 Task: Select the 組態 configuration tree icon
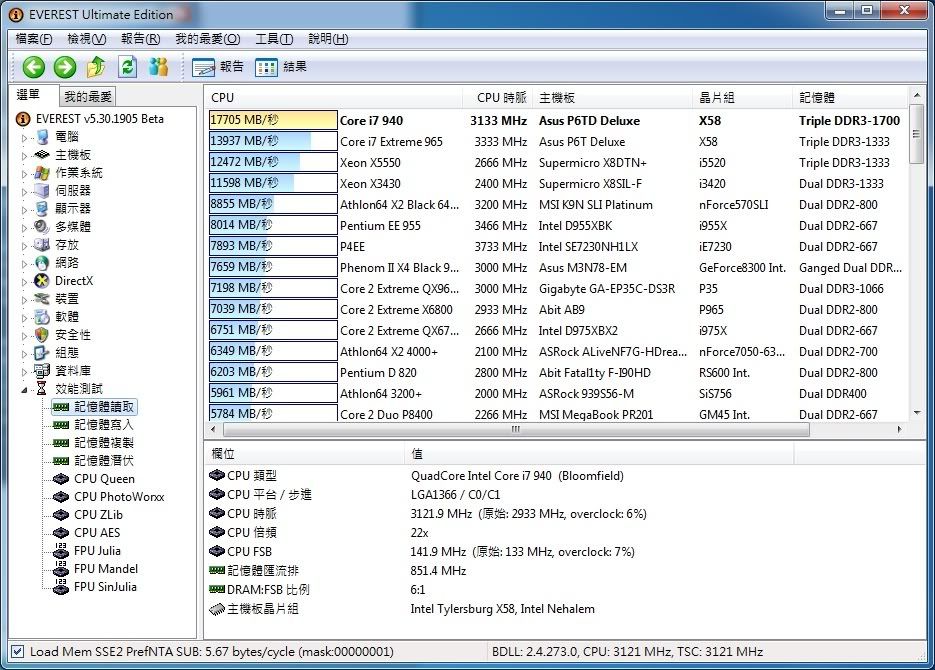pyautogui.click(x=42, y=352)
